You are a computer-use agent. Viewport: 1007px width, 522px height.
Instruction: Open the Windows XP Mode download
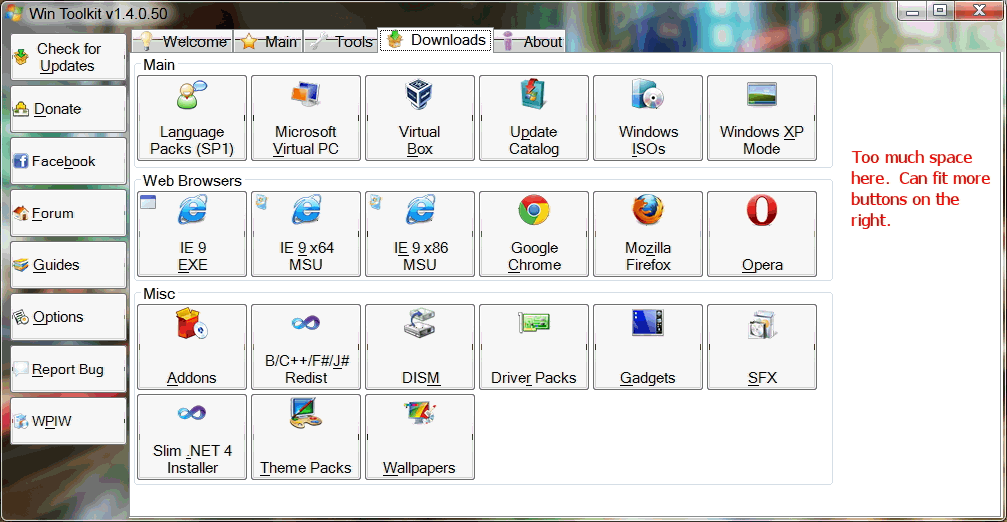(x=762, y=118)
